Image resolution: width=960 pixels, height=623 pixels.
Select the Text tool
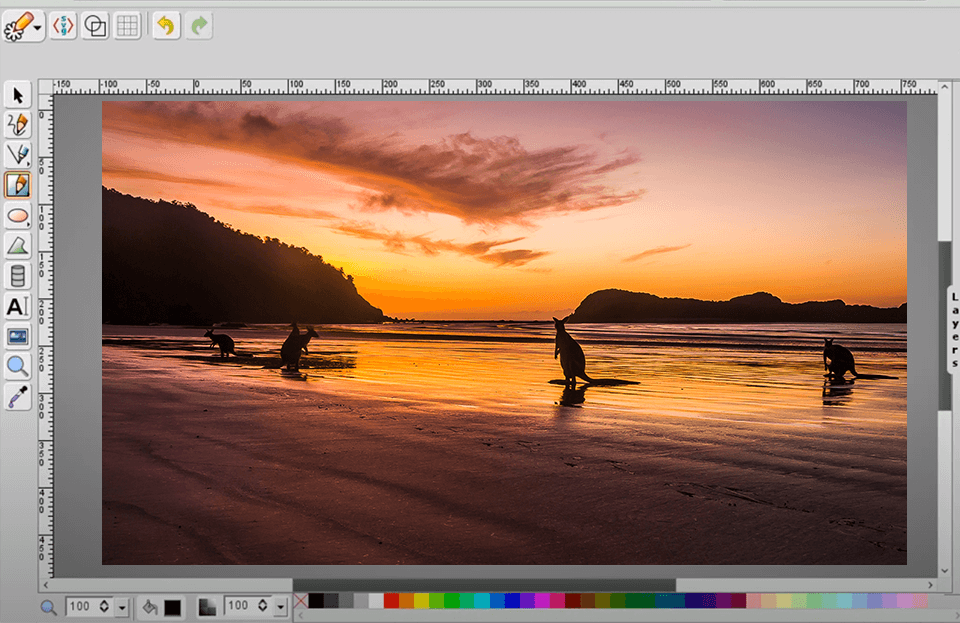[18, 306]
